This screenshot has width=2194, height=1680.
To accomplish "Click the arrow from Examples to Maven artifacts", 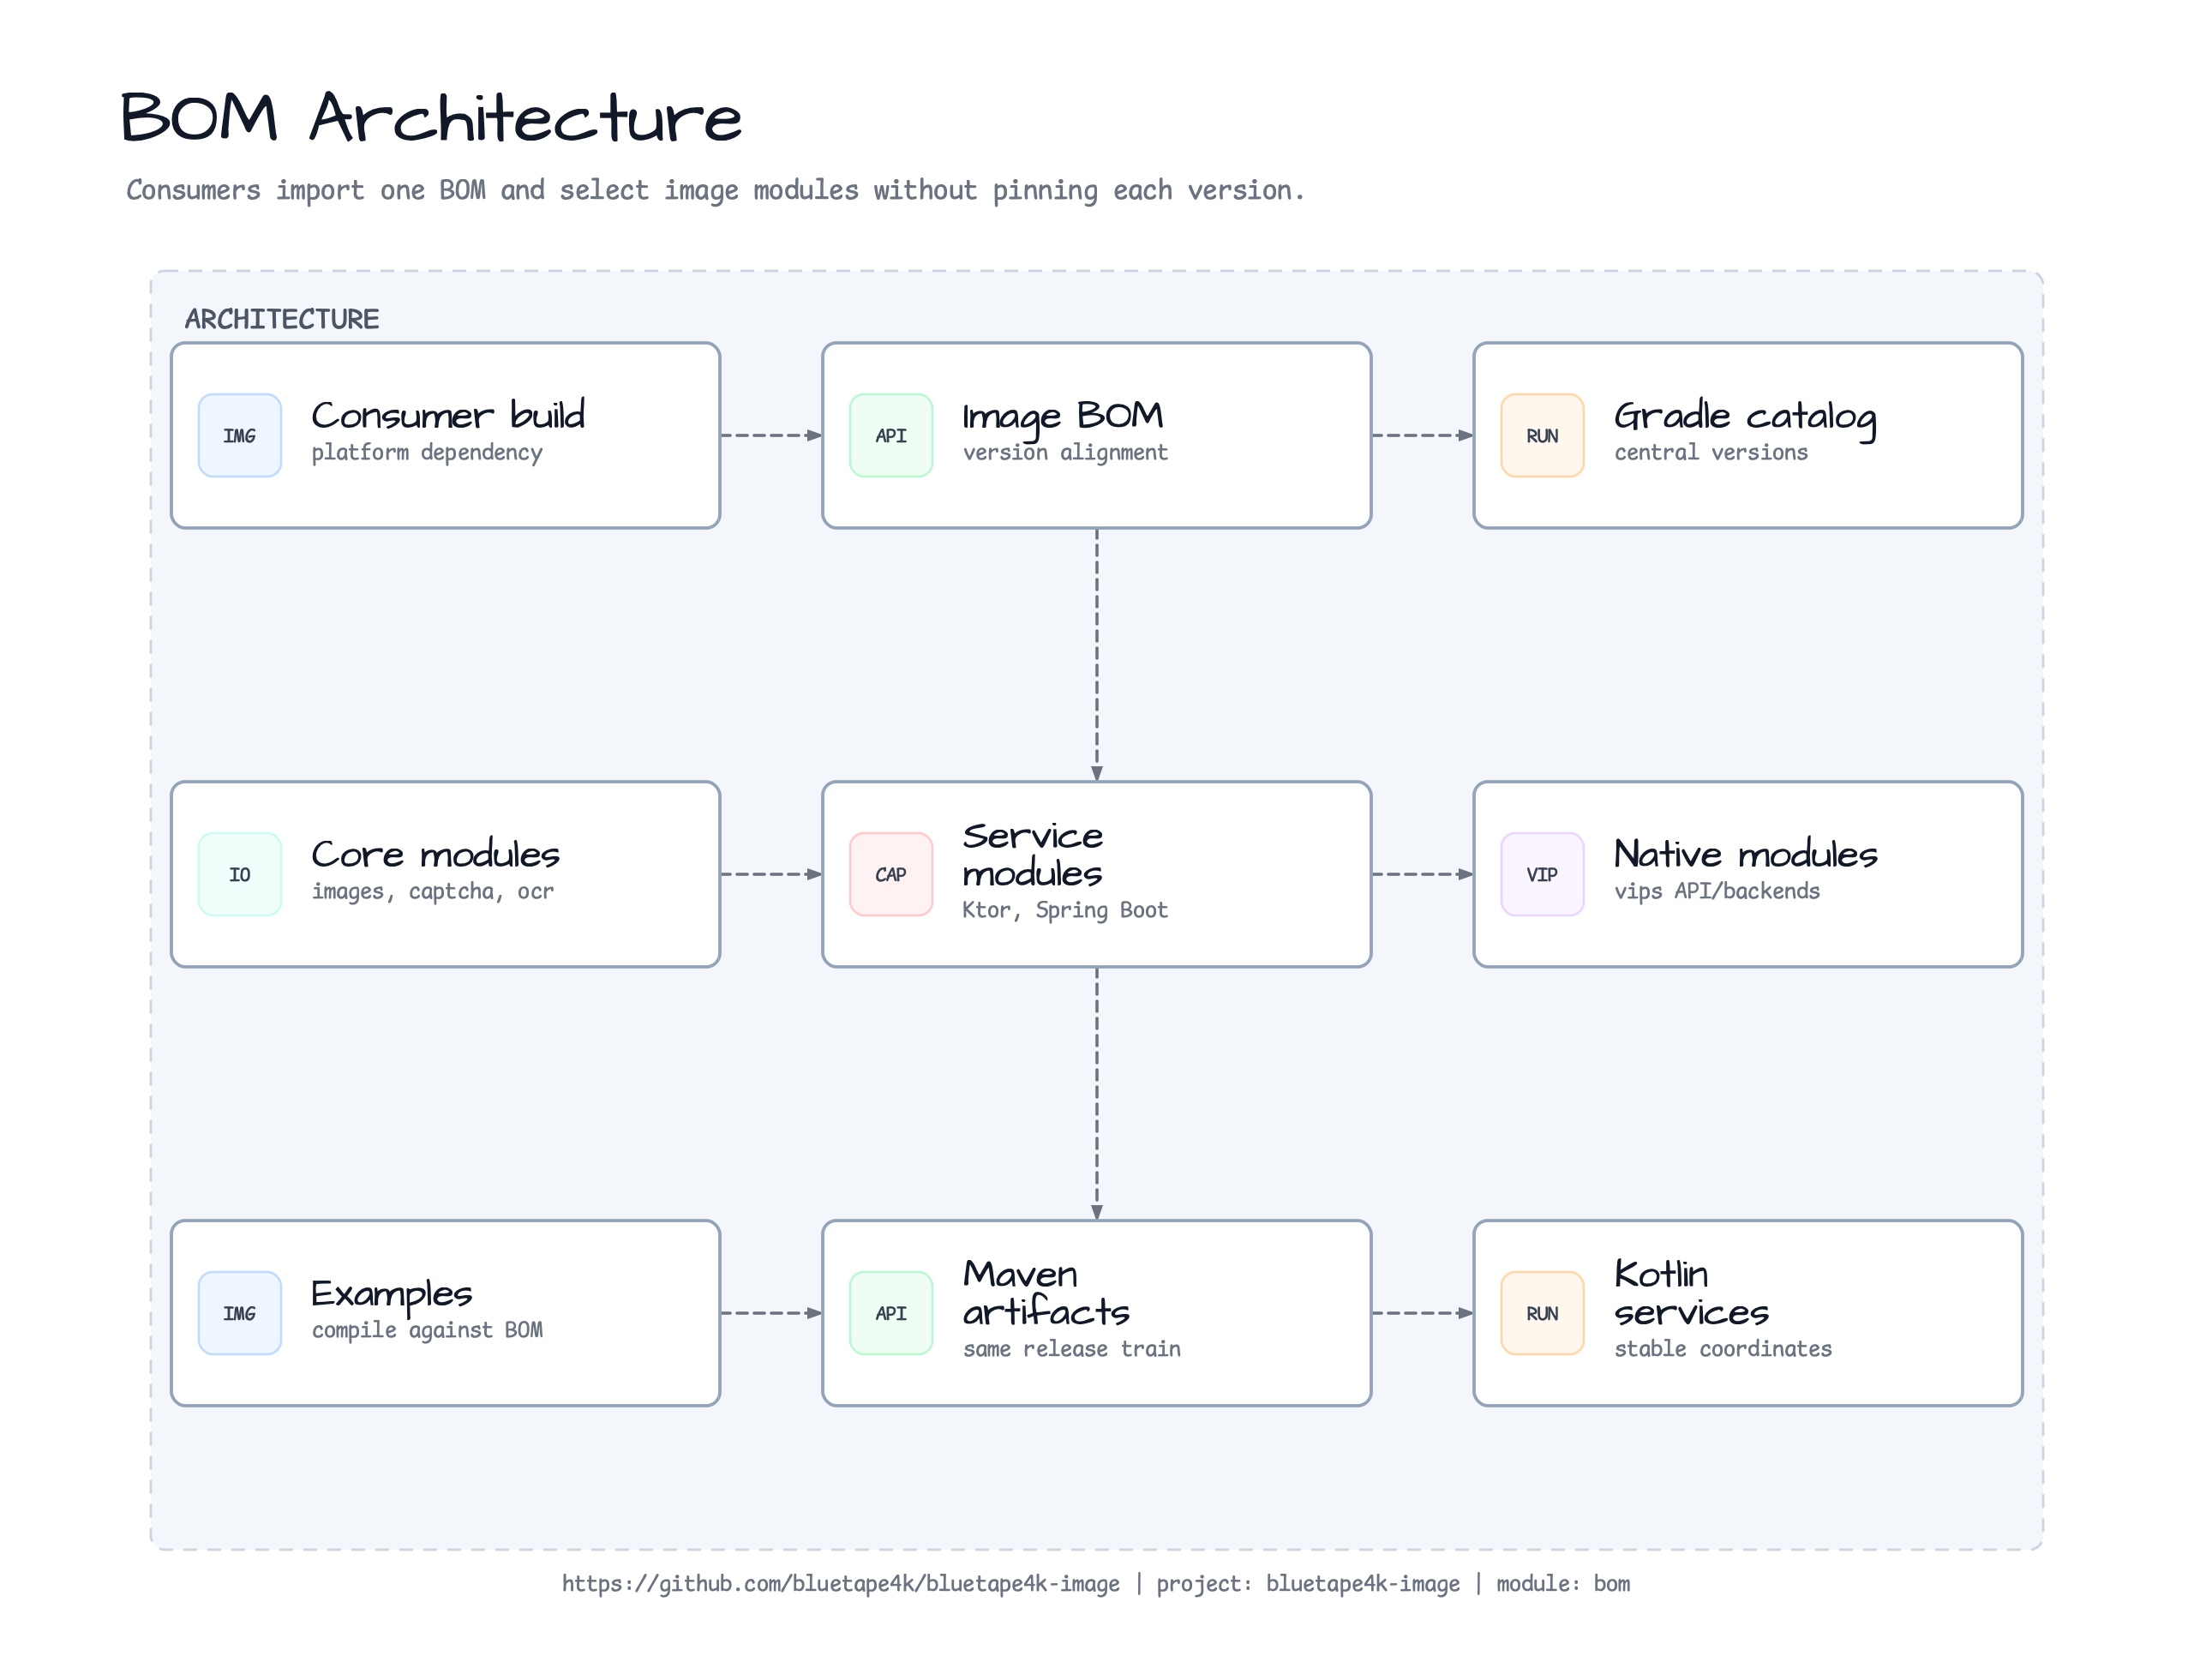I will click(771, 1313).
